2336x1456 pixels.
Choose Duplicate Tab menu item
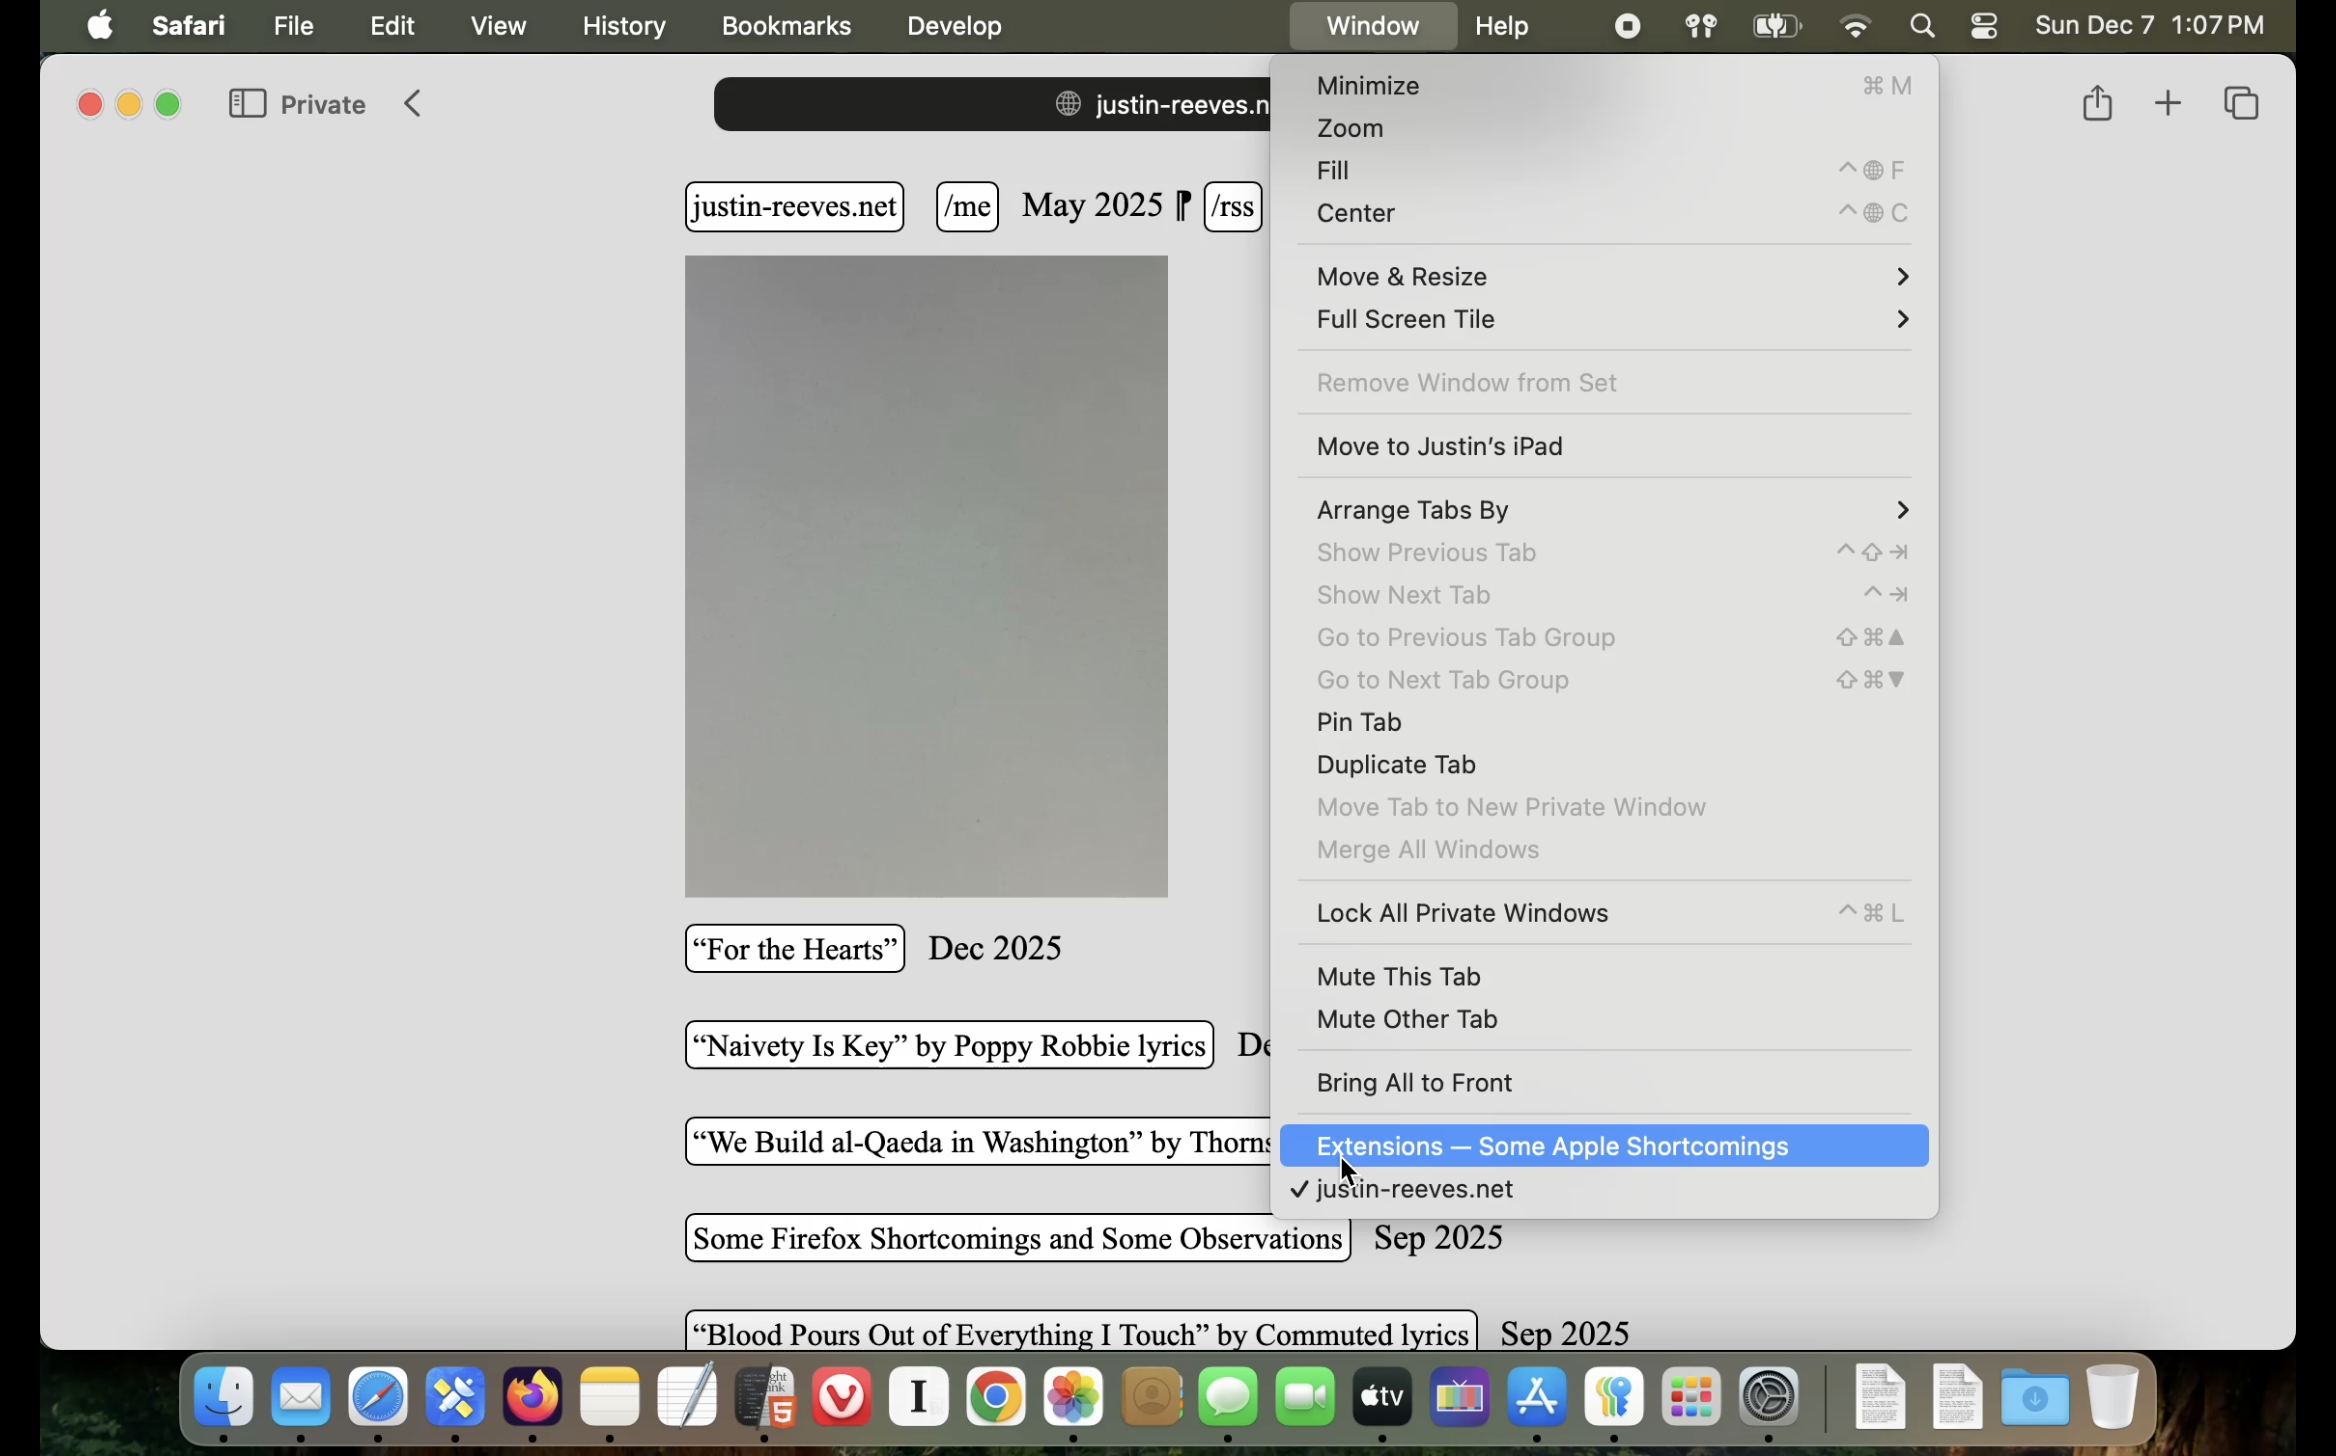tap(1396, 765)
